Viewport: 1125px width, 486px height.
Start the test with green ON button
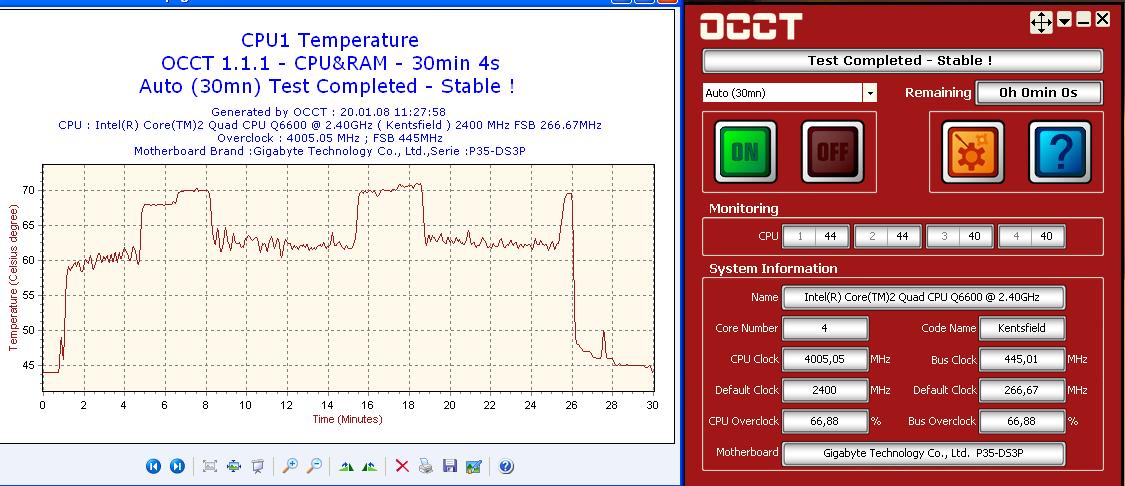coord(745,151)
